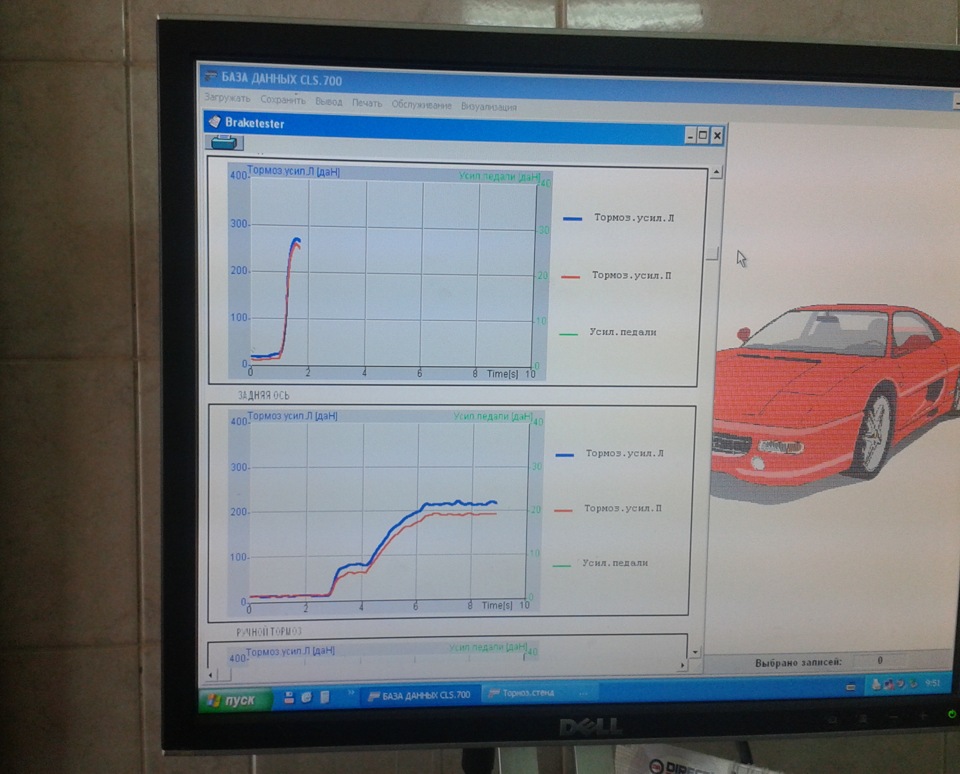The image size is (960, 774).
Task: Click Тормоз.усил.Л text in top legend
Action: pos(634,217)
